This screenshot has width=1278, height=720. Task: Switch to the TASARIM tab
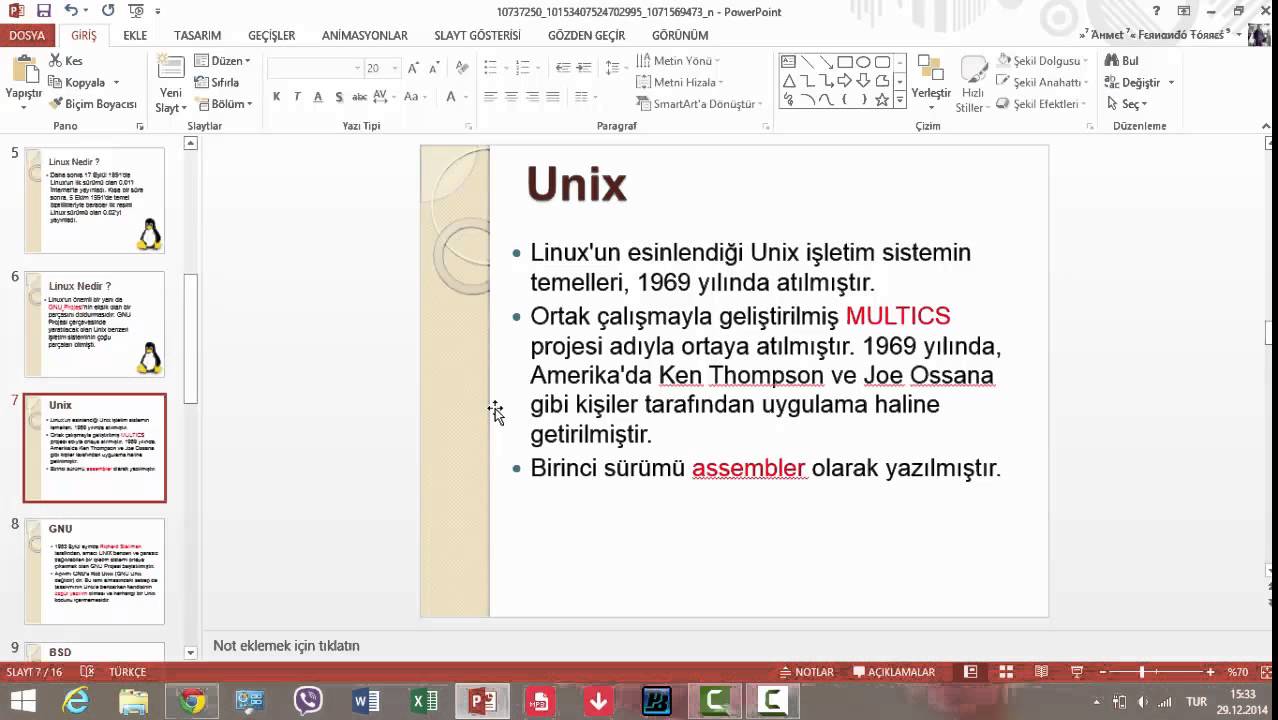tap(197, 35)
